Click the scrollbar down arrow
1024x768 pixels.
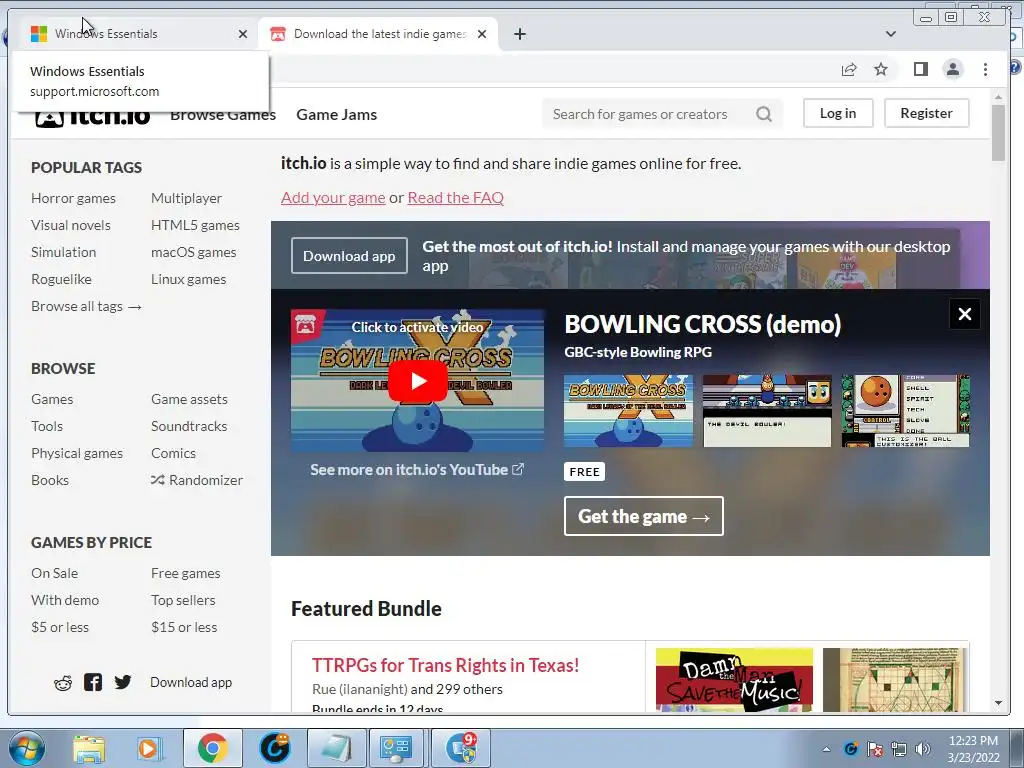pyautogui.click(x=998, y=703)
